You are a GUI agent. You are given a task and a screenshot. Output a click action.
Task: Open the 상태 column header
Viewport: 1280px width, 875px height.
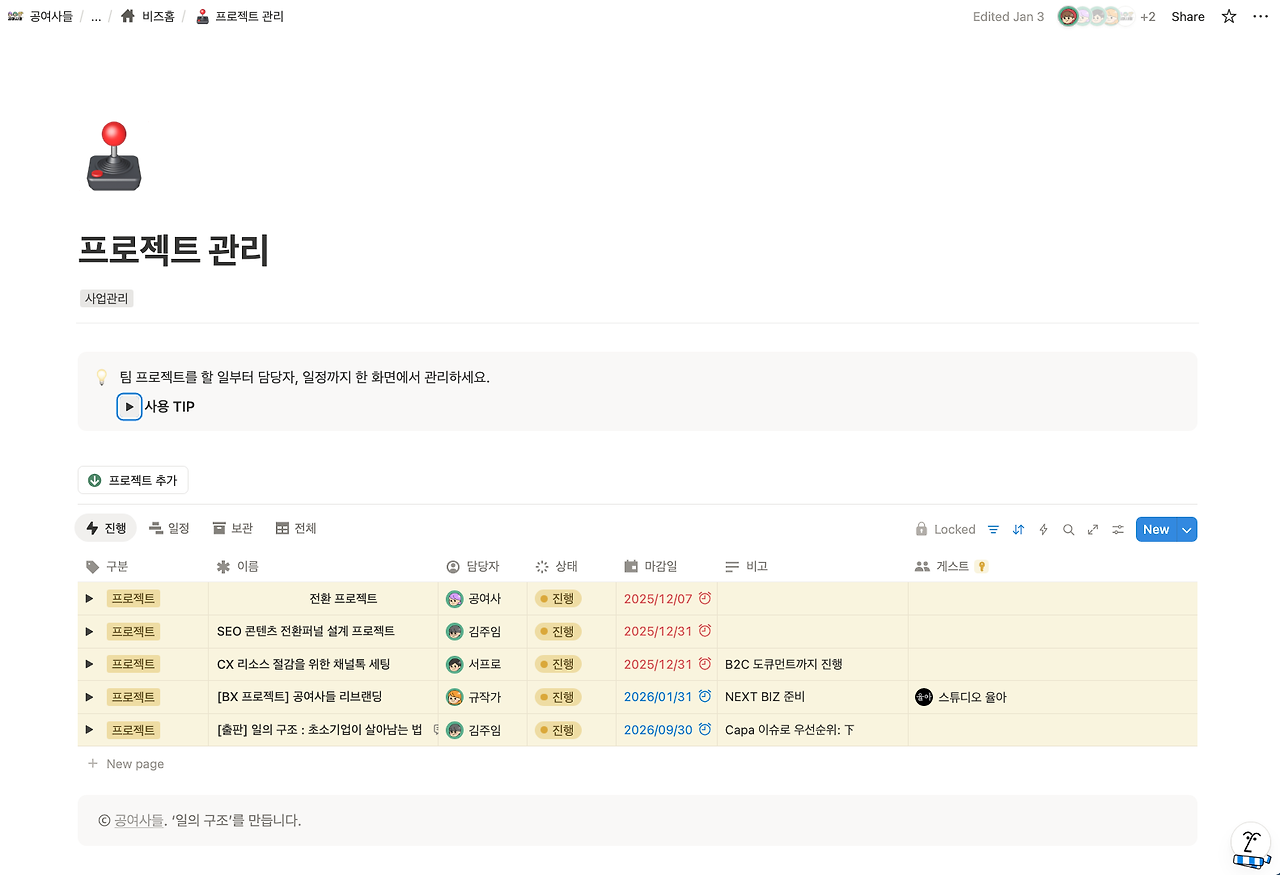(x=556, y=567)
